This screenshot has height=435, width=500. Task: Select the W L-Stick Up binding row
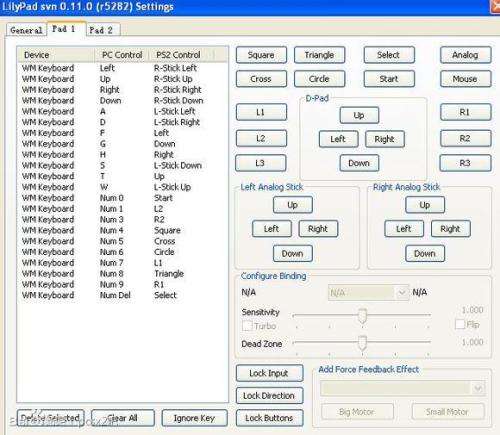[123, 187]
